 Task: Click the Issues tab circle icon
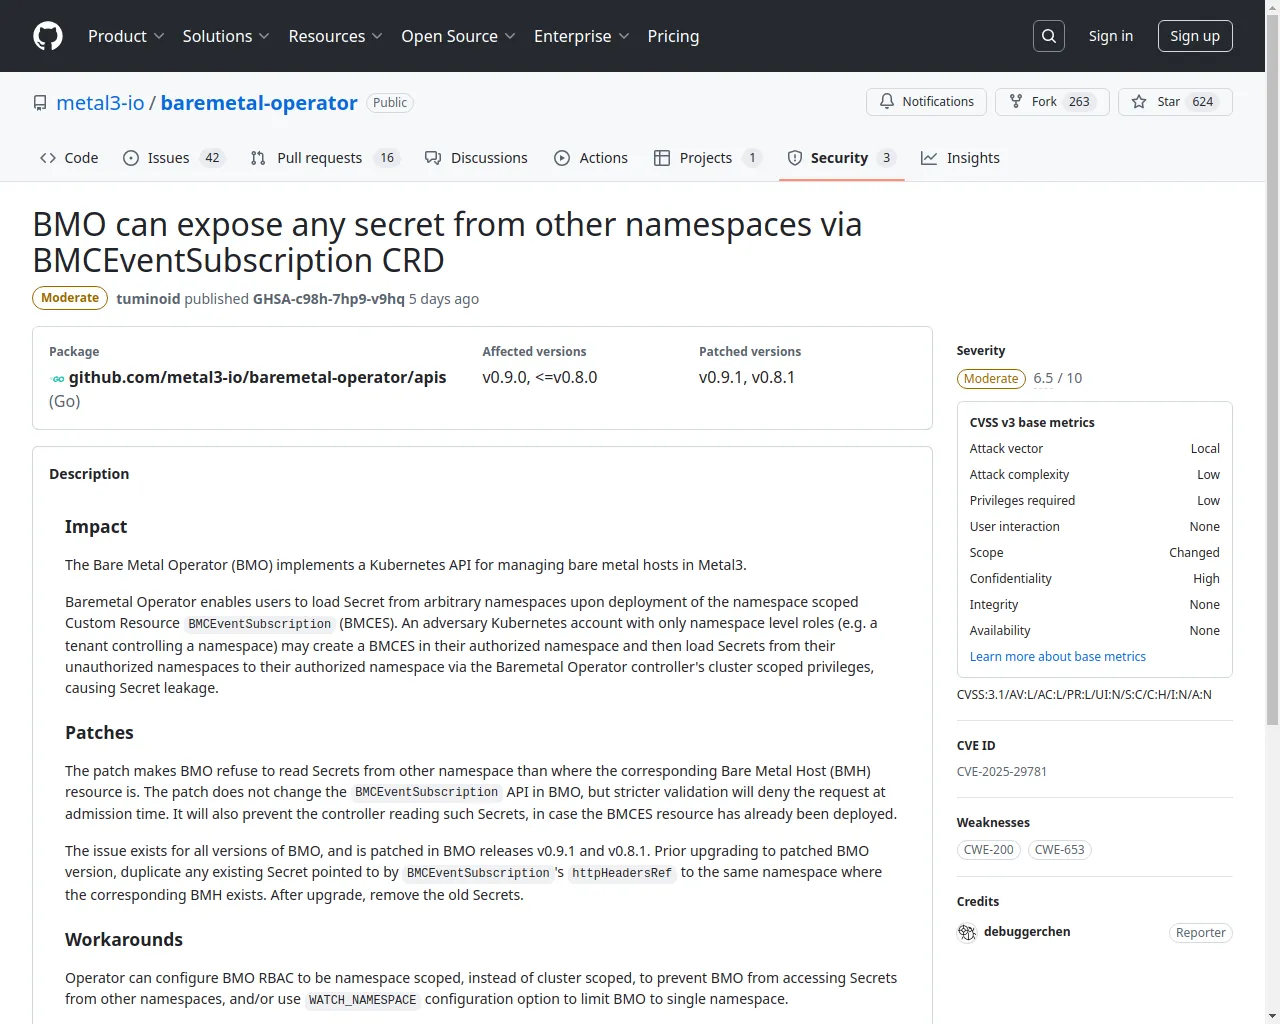pos(131,158)
